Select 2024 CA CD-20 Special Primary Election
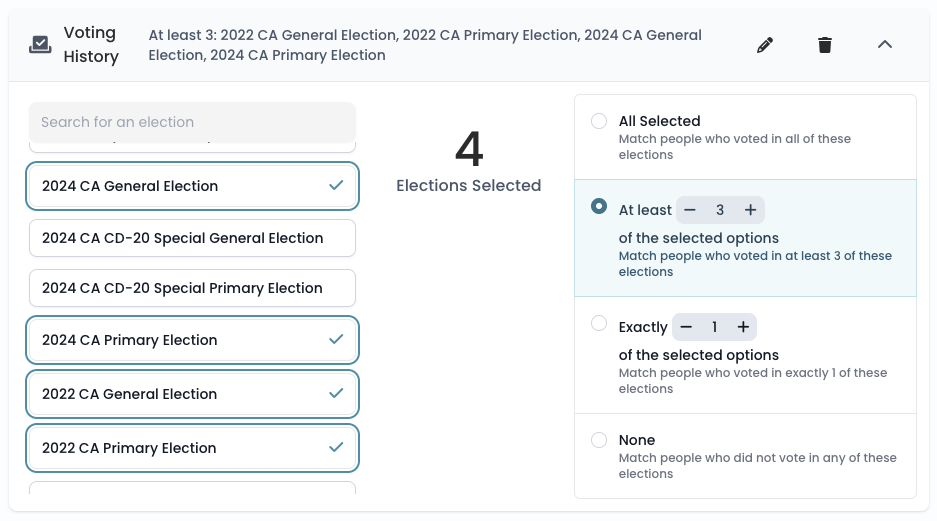Screen dimensions: 937x521 click(192, 288)
